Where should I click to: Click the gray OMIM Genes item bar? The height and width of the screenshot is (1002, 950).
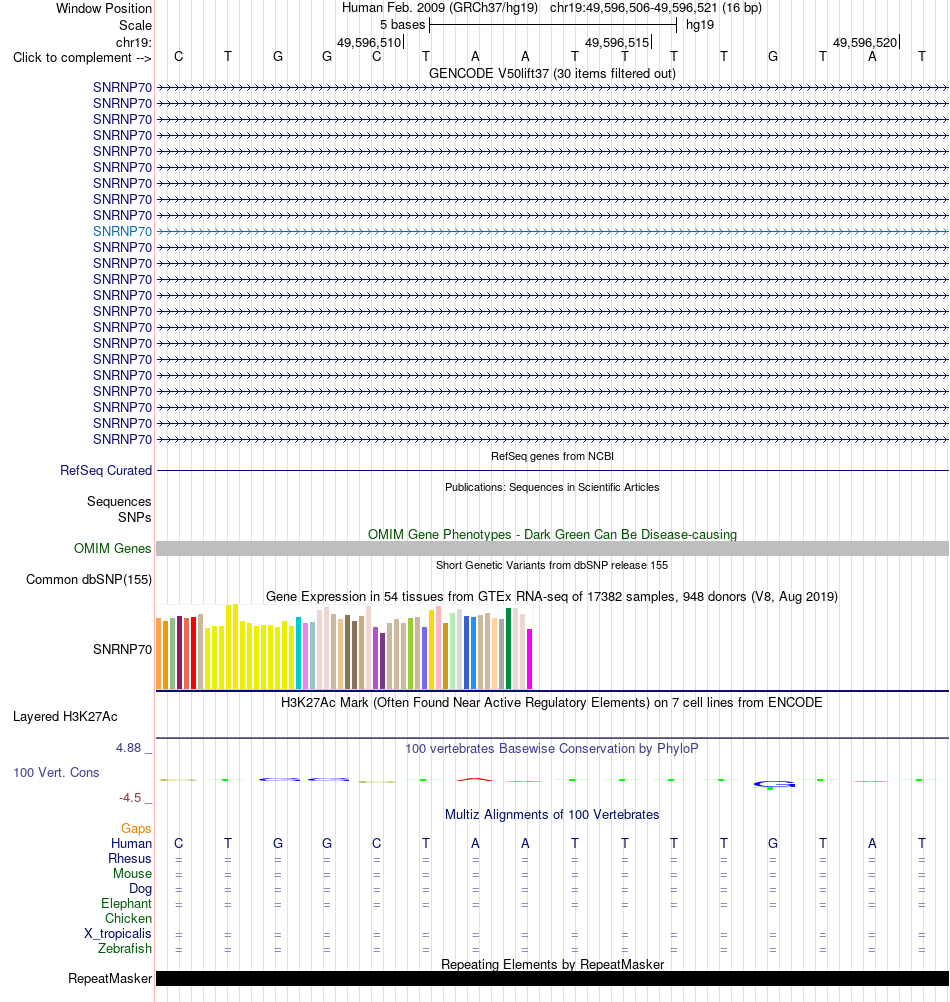[x=552, y=548]
